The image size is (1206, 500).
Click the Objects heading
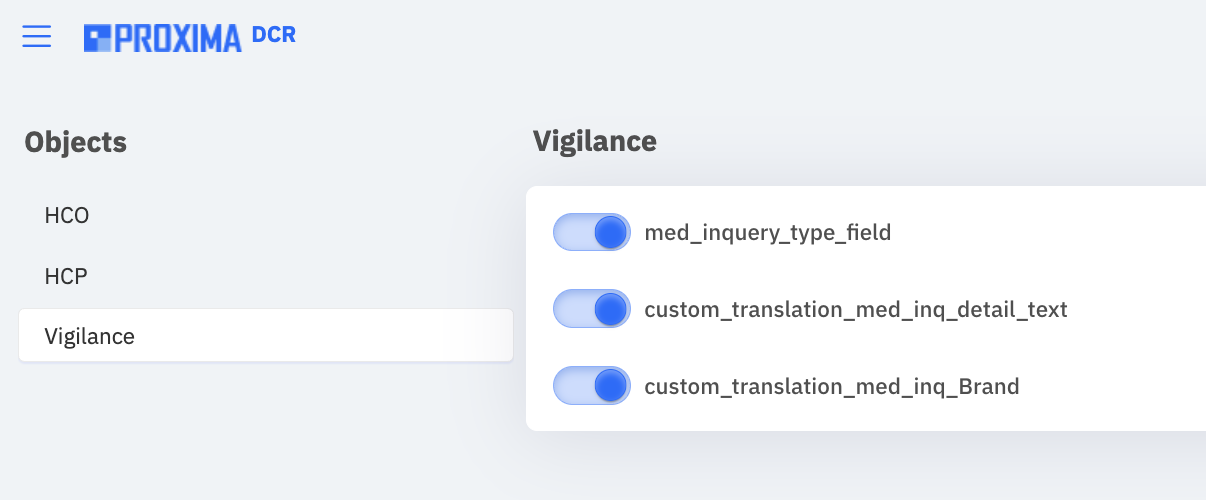[76, 142]
